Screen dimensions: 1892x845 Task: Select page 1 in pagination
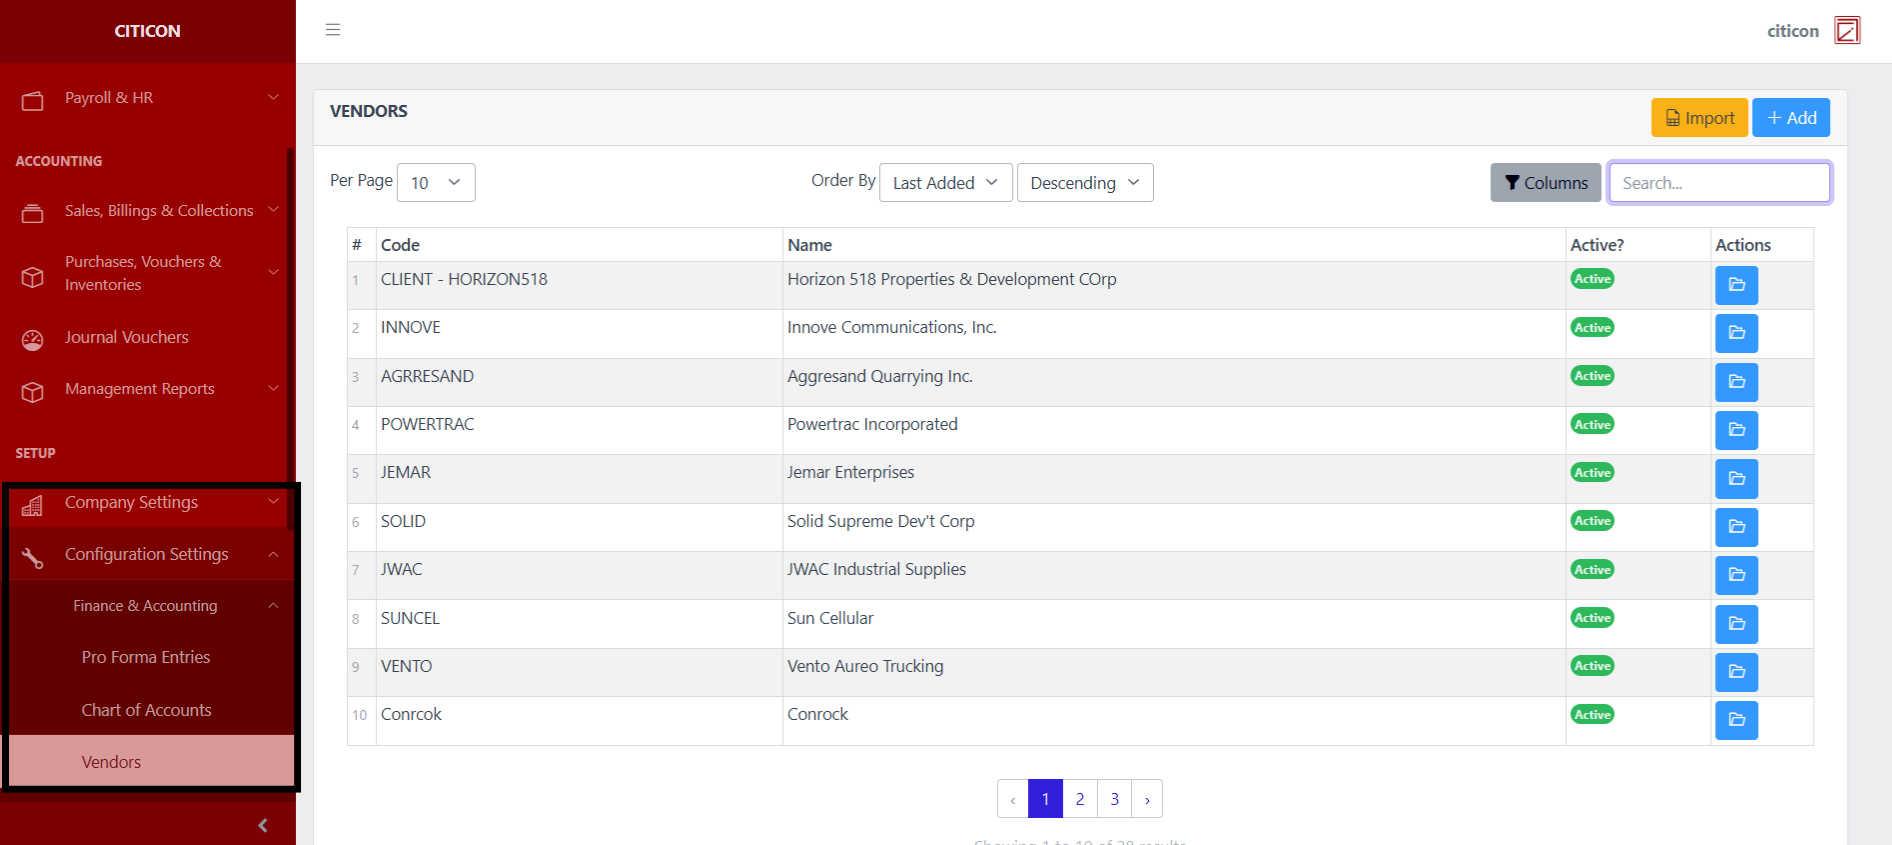click(x=1045, y=799)
